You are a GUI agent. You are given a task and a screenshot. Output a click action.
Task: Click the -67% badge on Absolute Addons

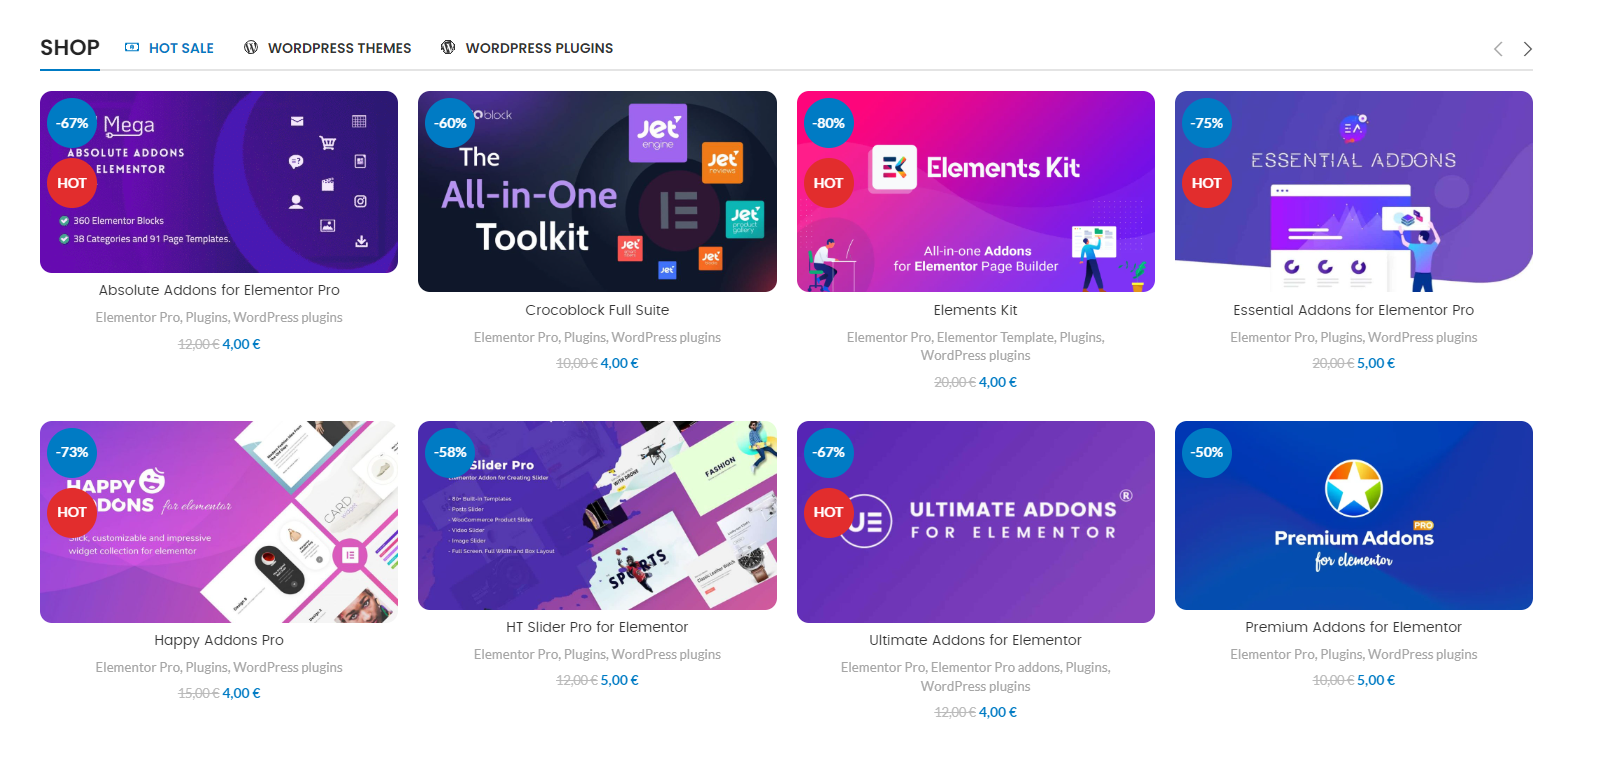(72, 123)
